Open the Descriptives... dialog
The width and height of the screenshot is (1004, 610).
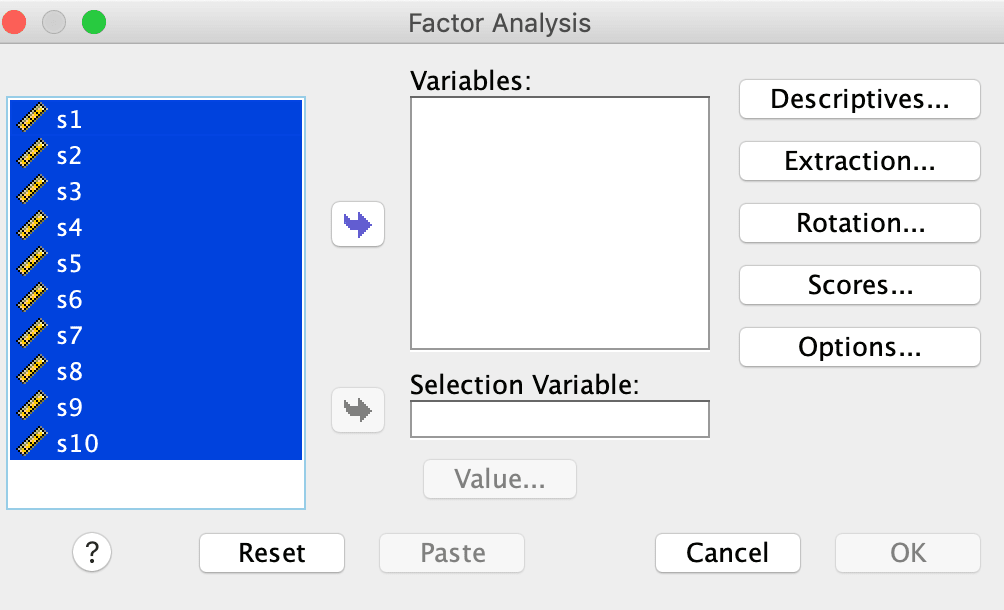coord(859,99)
